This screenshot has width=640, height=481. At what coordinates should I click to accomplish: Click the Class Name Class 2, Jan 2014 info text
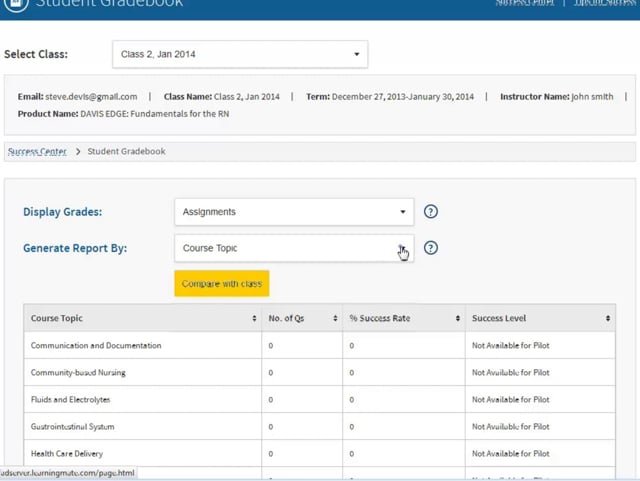pos(222,97)
